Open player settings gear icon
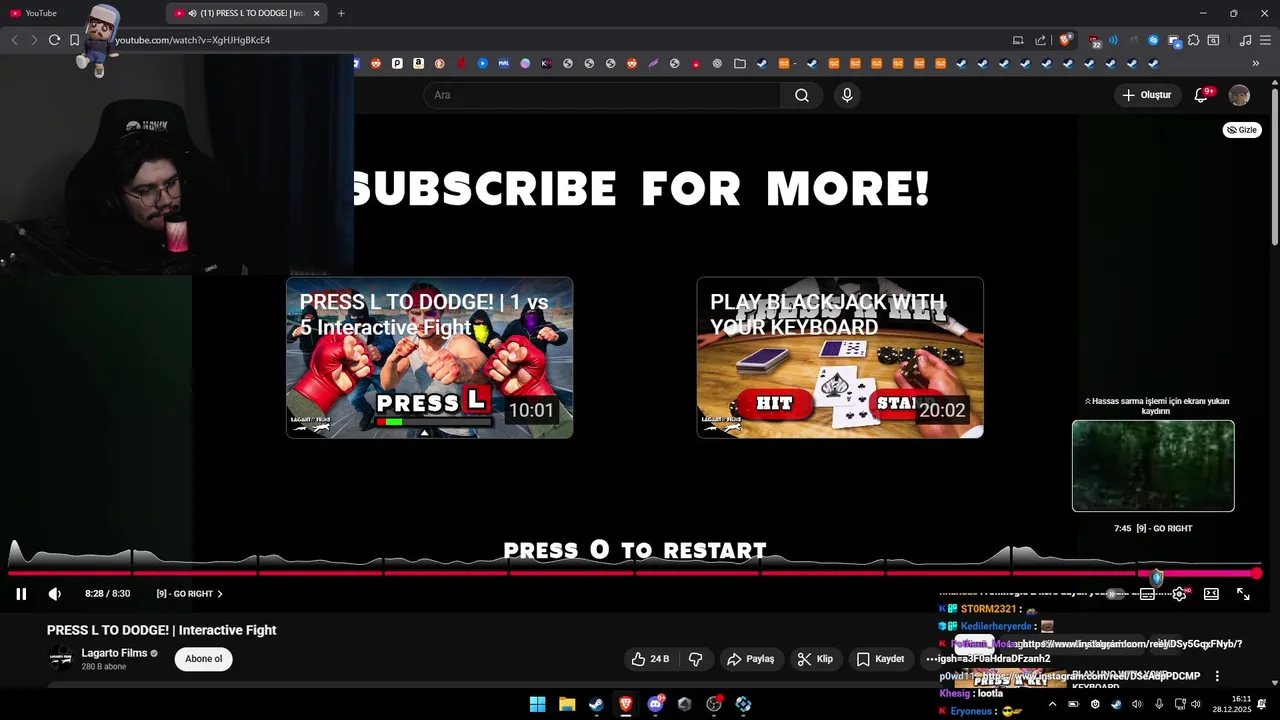 1179,594
